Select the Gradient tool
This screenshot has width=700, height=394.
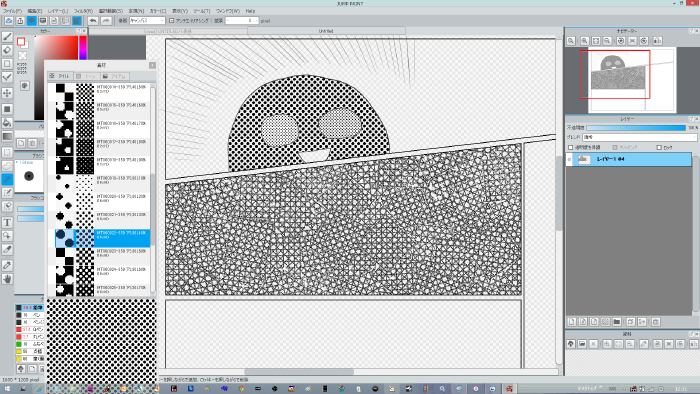7,137
